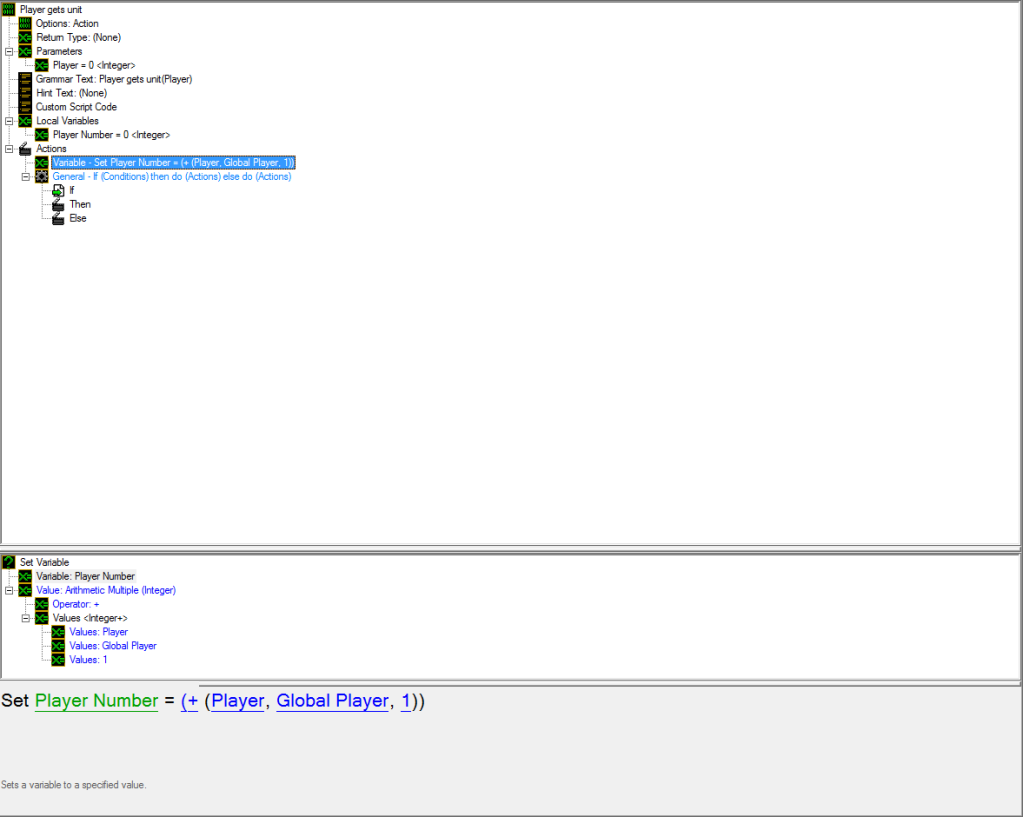The image size is (1023, 817).
Task: Select Value: Arithmetic Multiple (Integer) row
Action: (x=106, y=590)
